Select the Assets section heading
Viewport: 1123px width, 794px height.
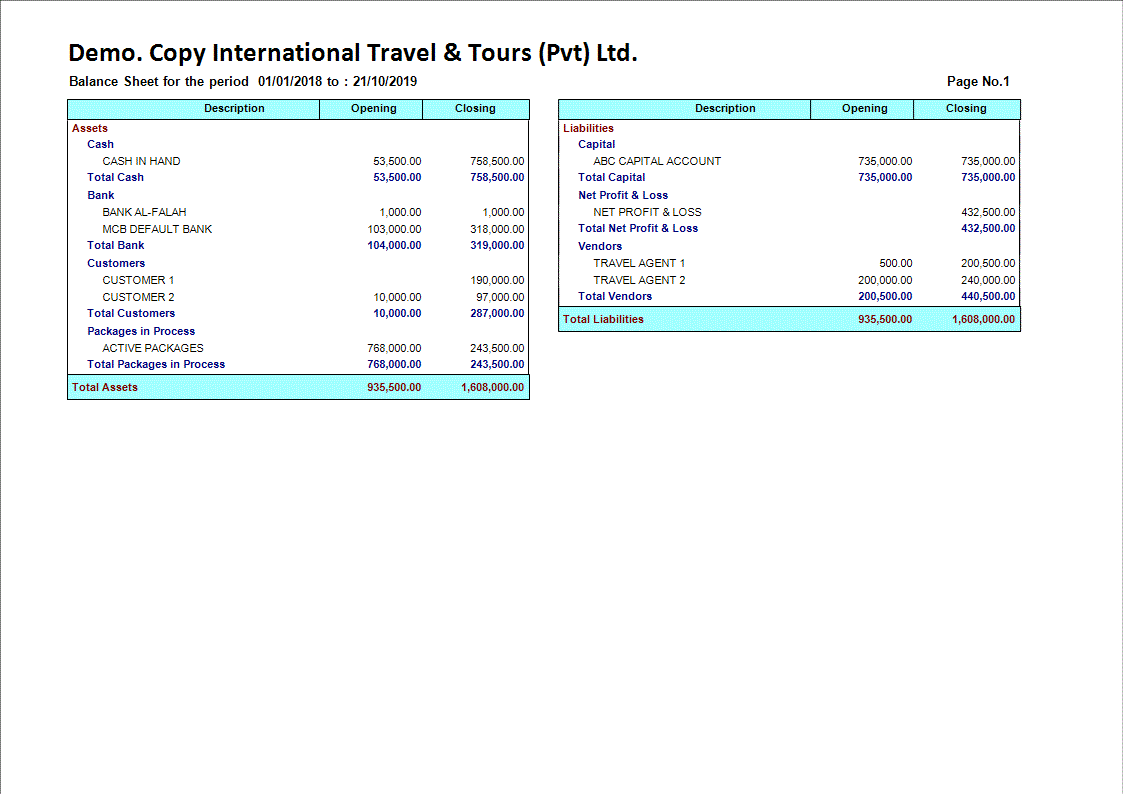[90, 128]
